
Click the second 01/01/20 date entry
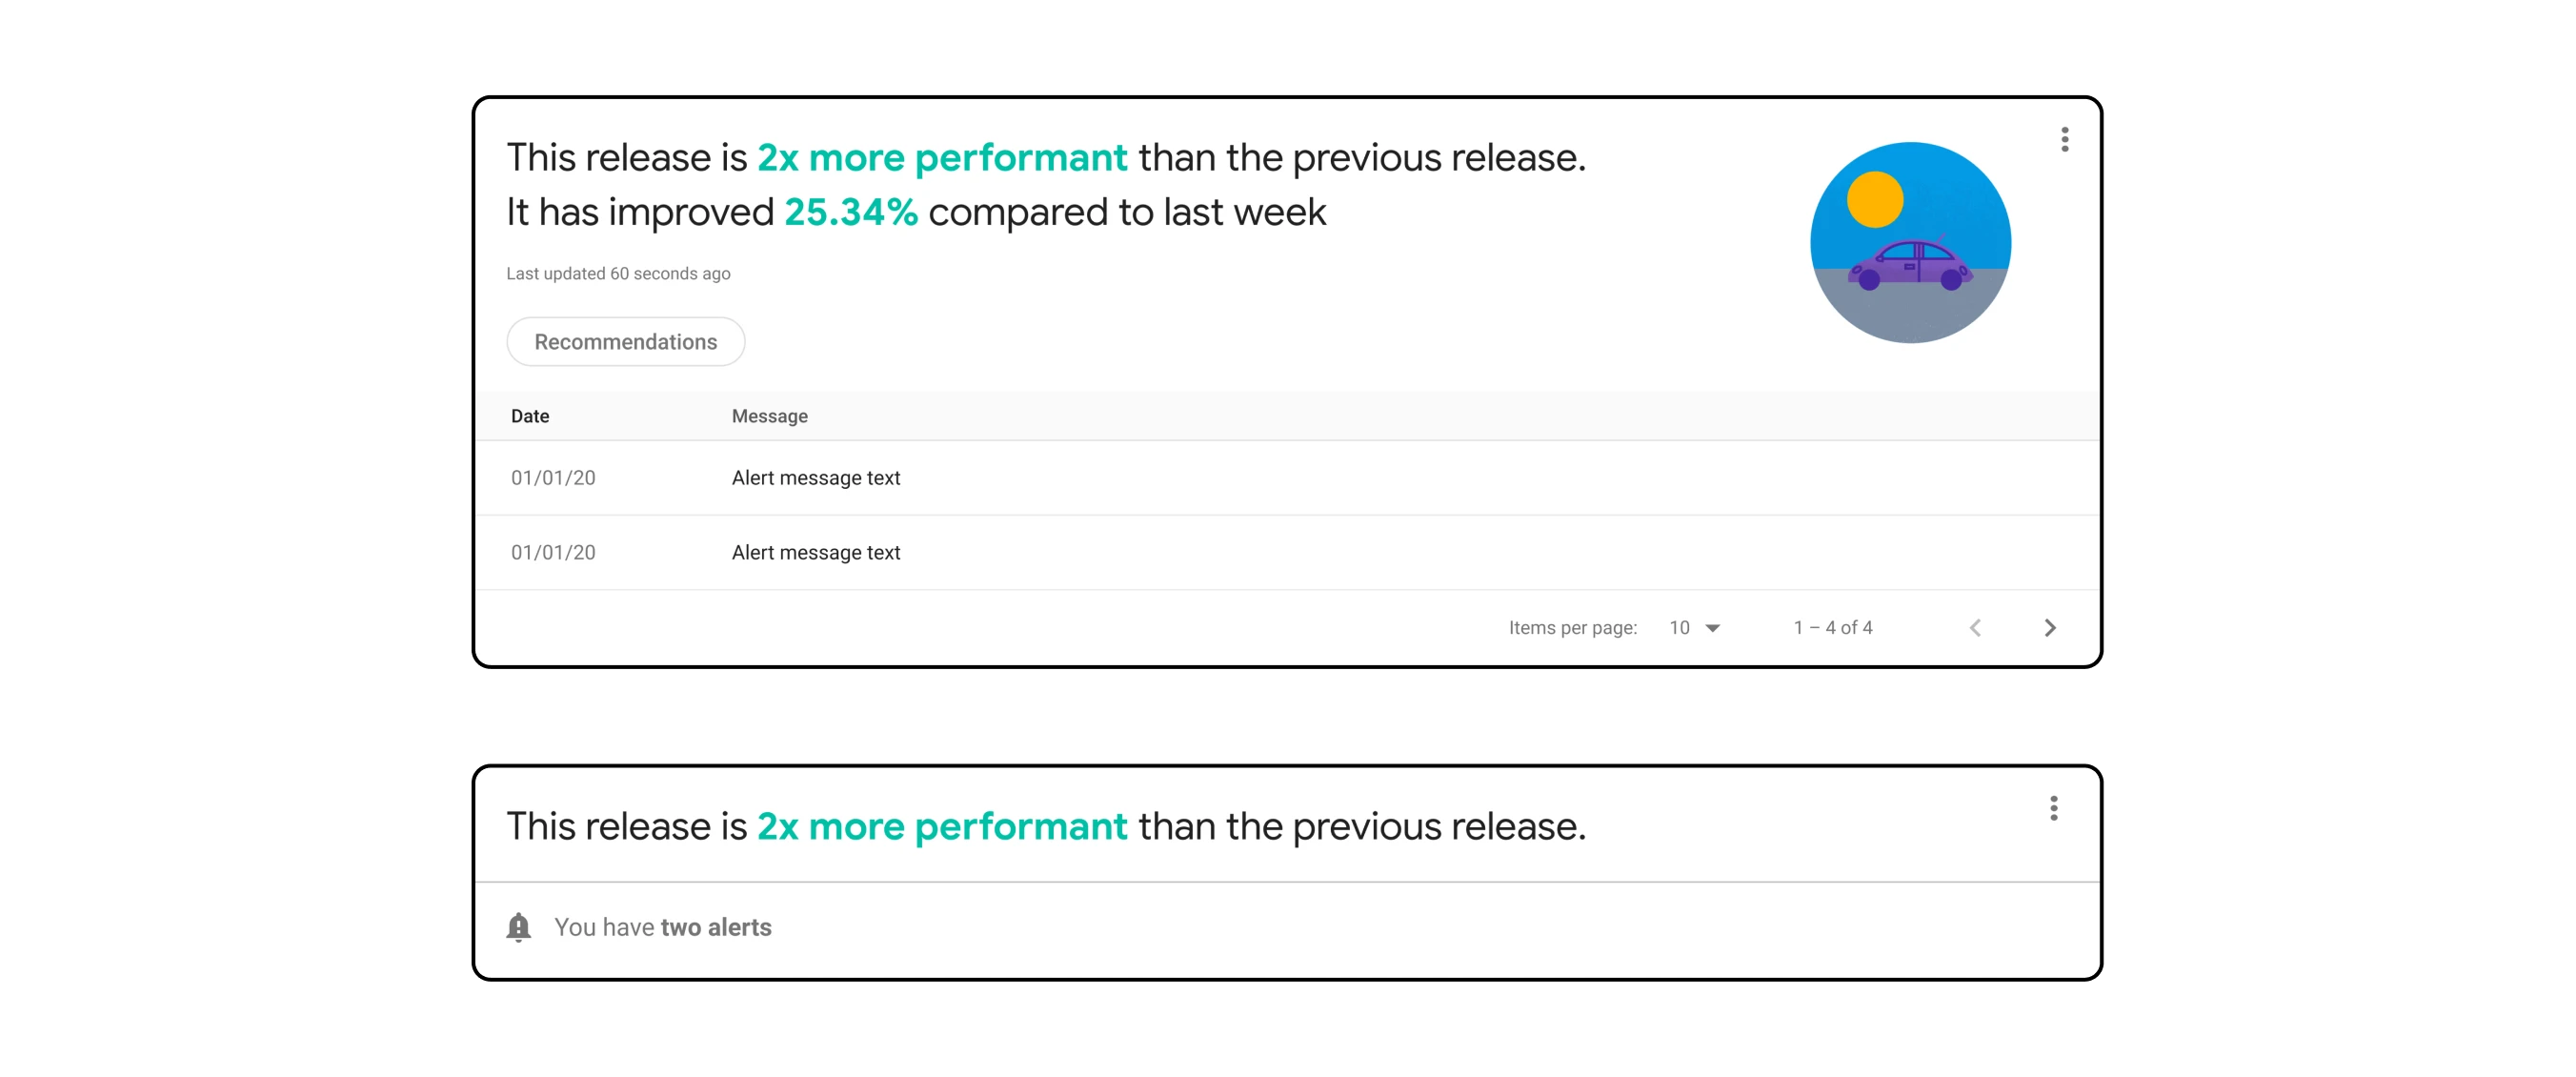[x=553, y=551]
